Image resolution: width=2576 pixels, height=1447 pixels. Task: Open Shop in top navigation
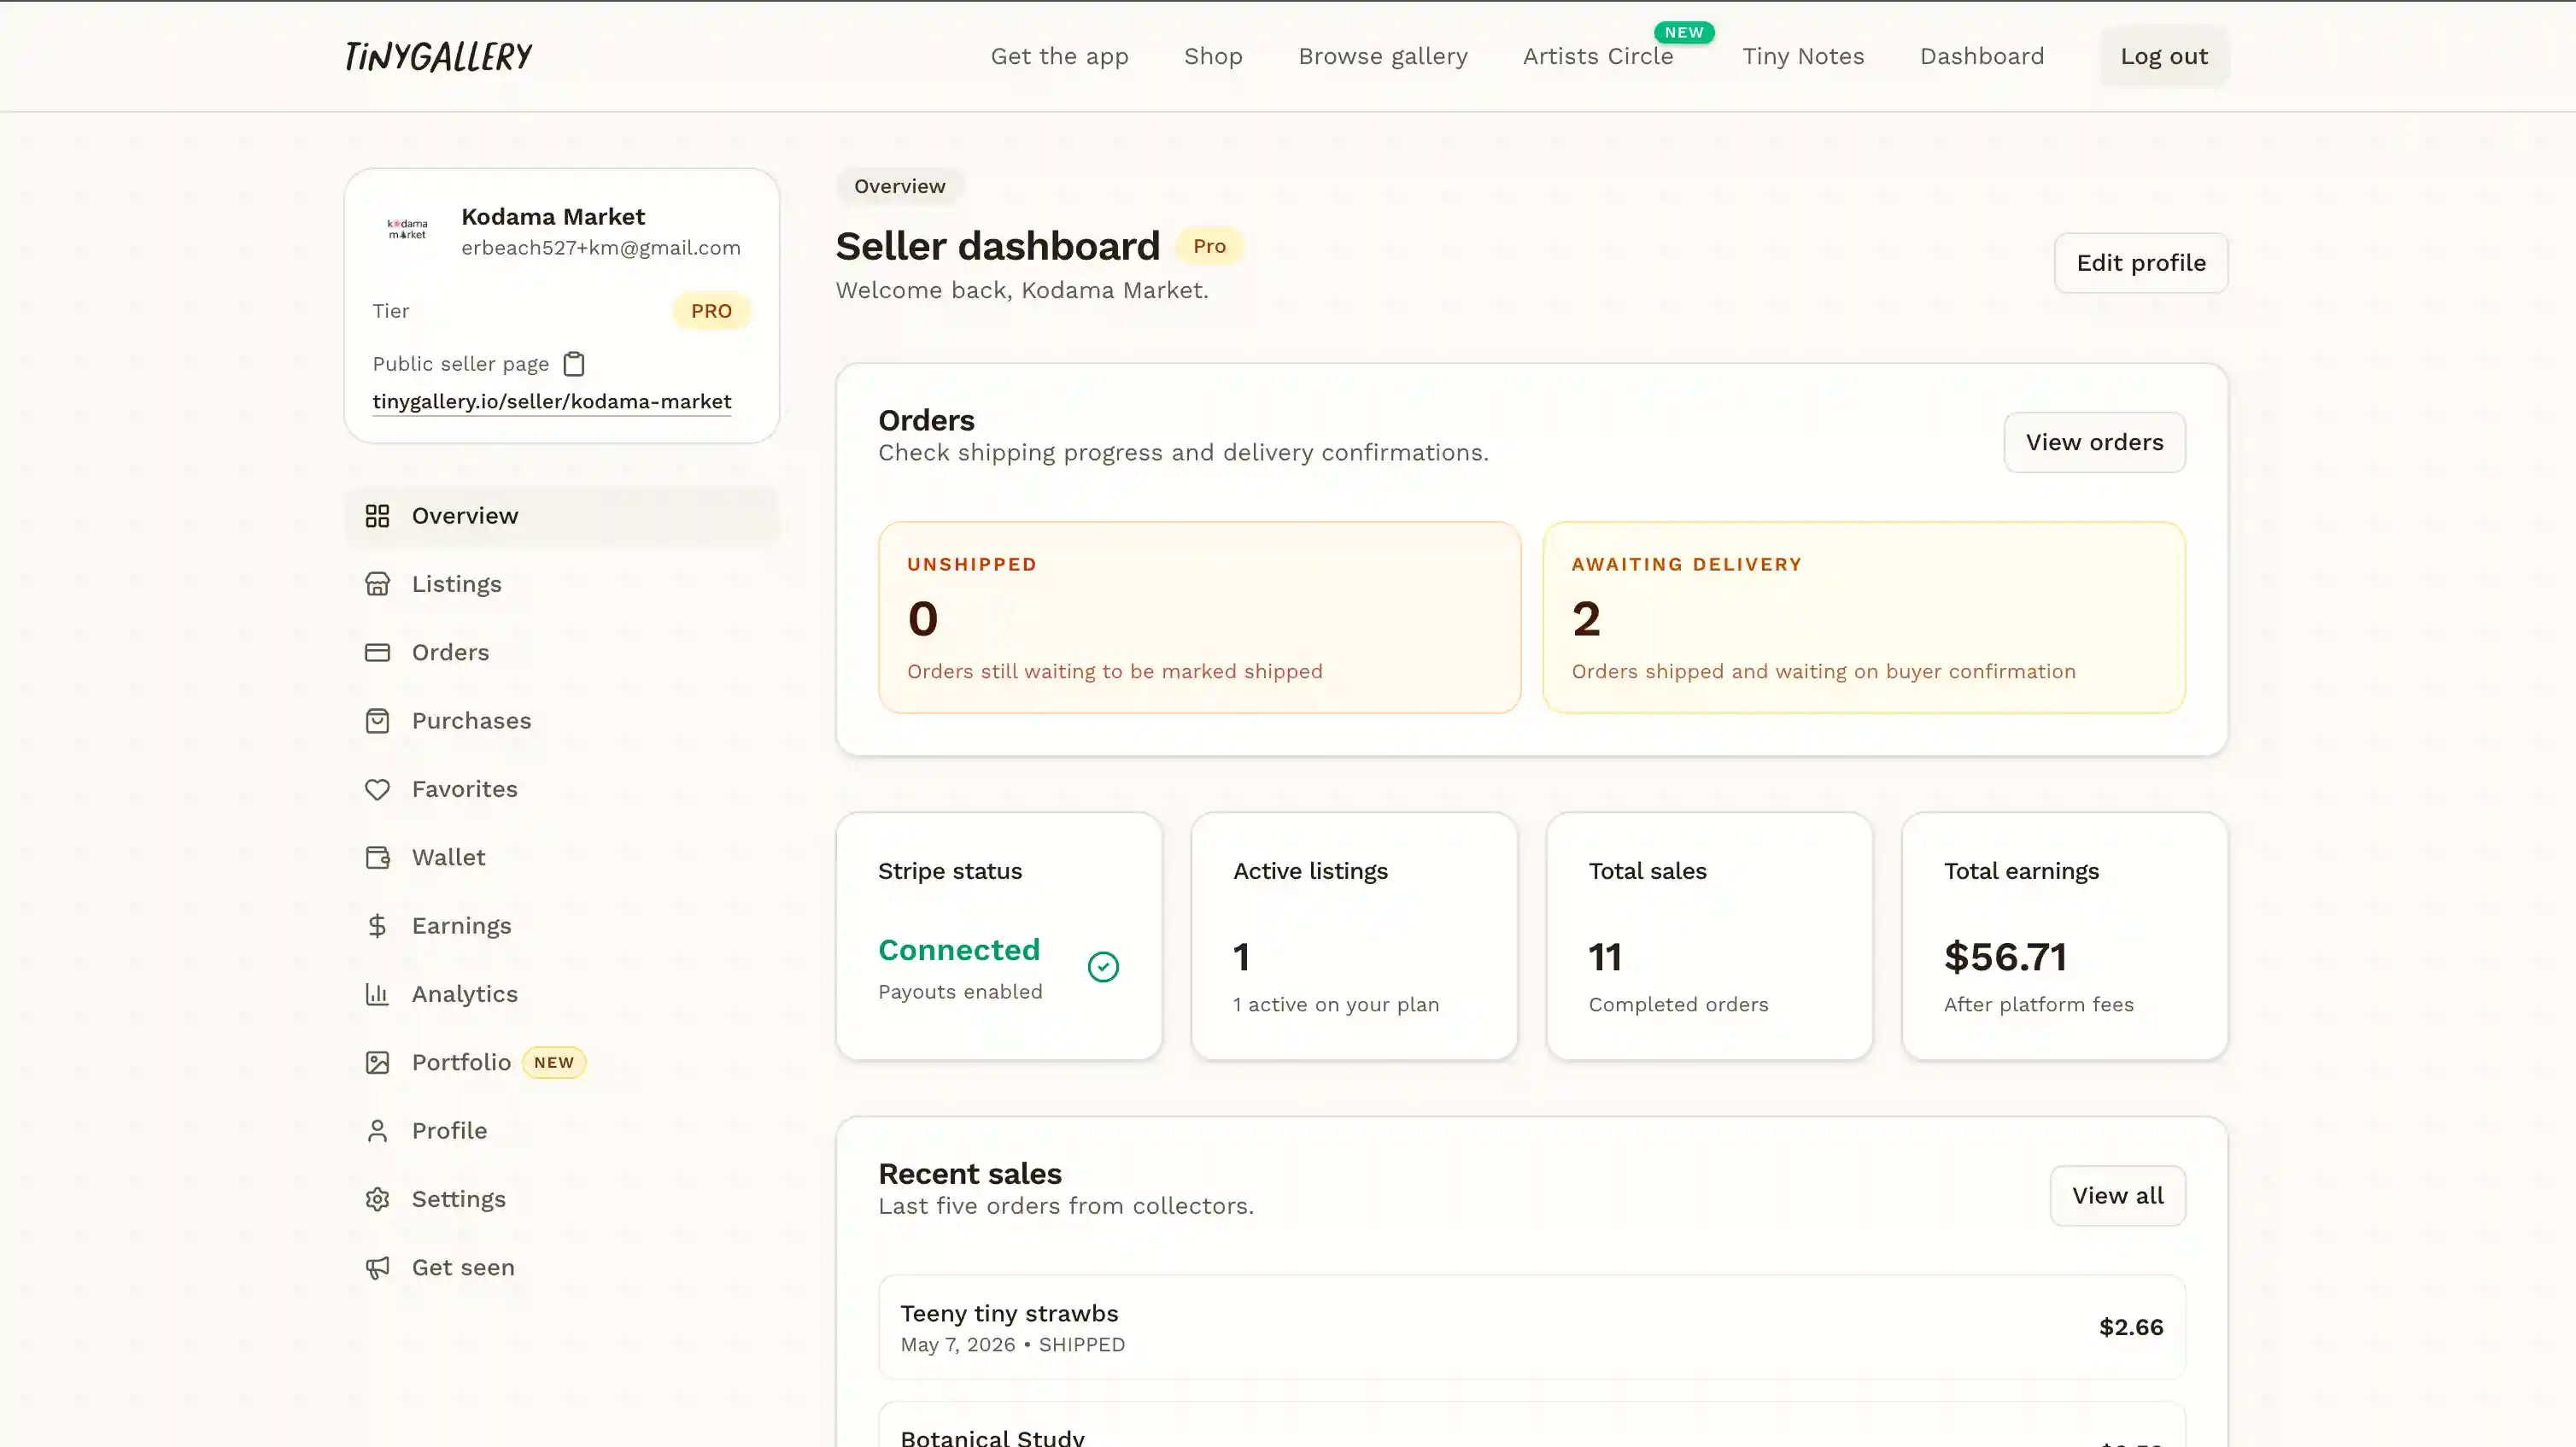(x=1213, y=56)
